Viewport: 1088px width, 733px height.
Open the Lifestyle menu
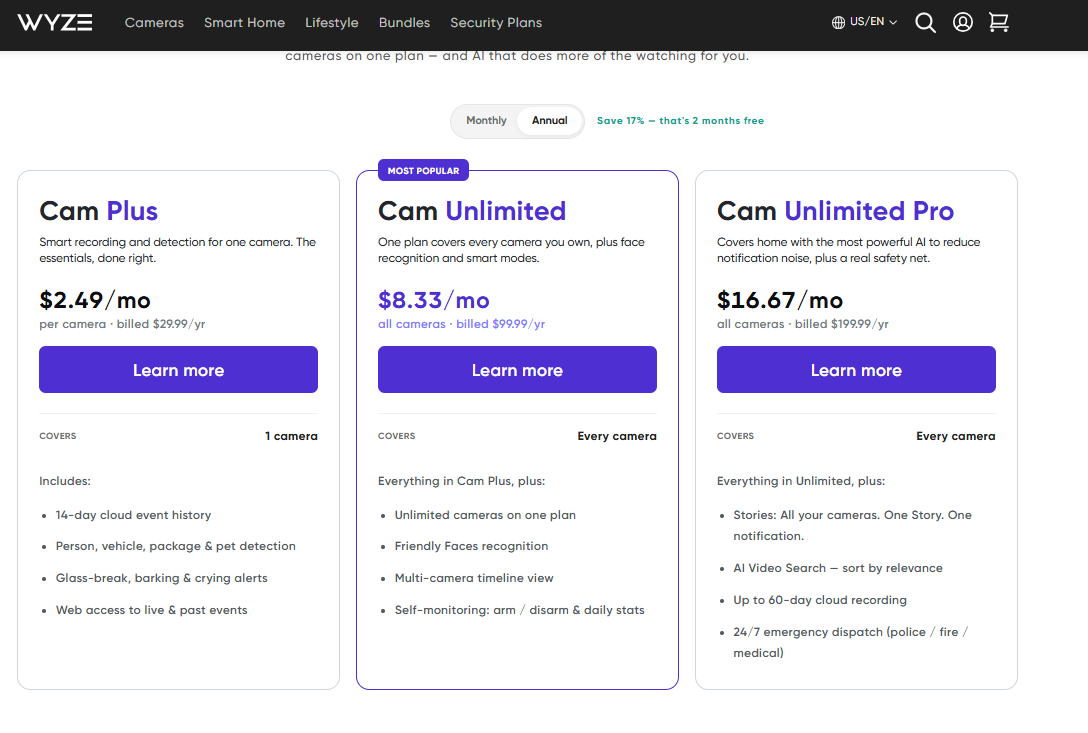click(332, 22)
